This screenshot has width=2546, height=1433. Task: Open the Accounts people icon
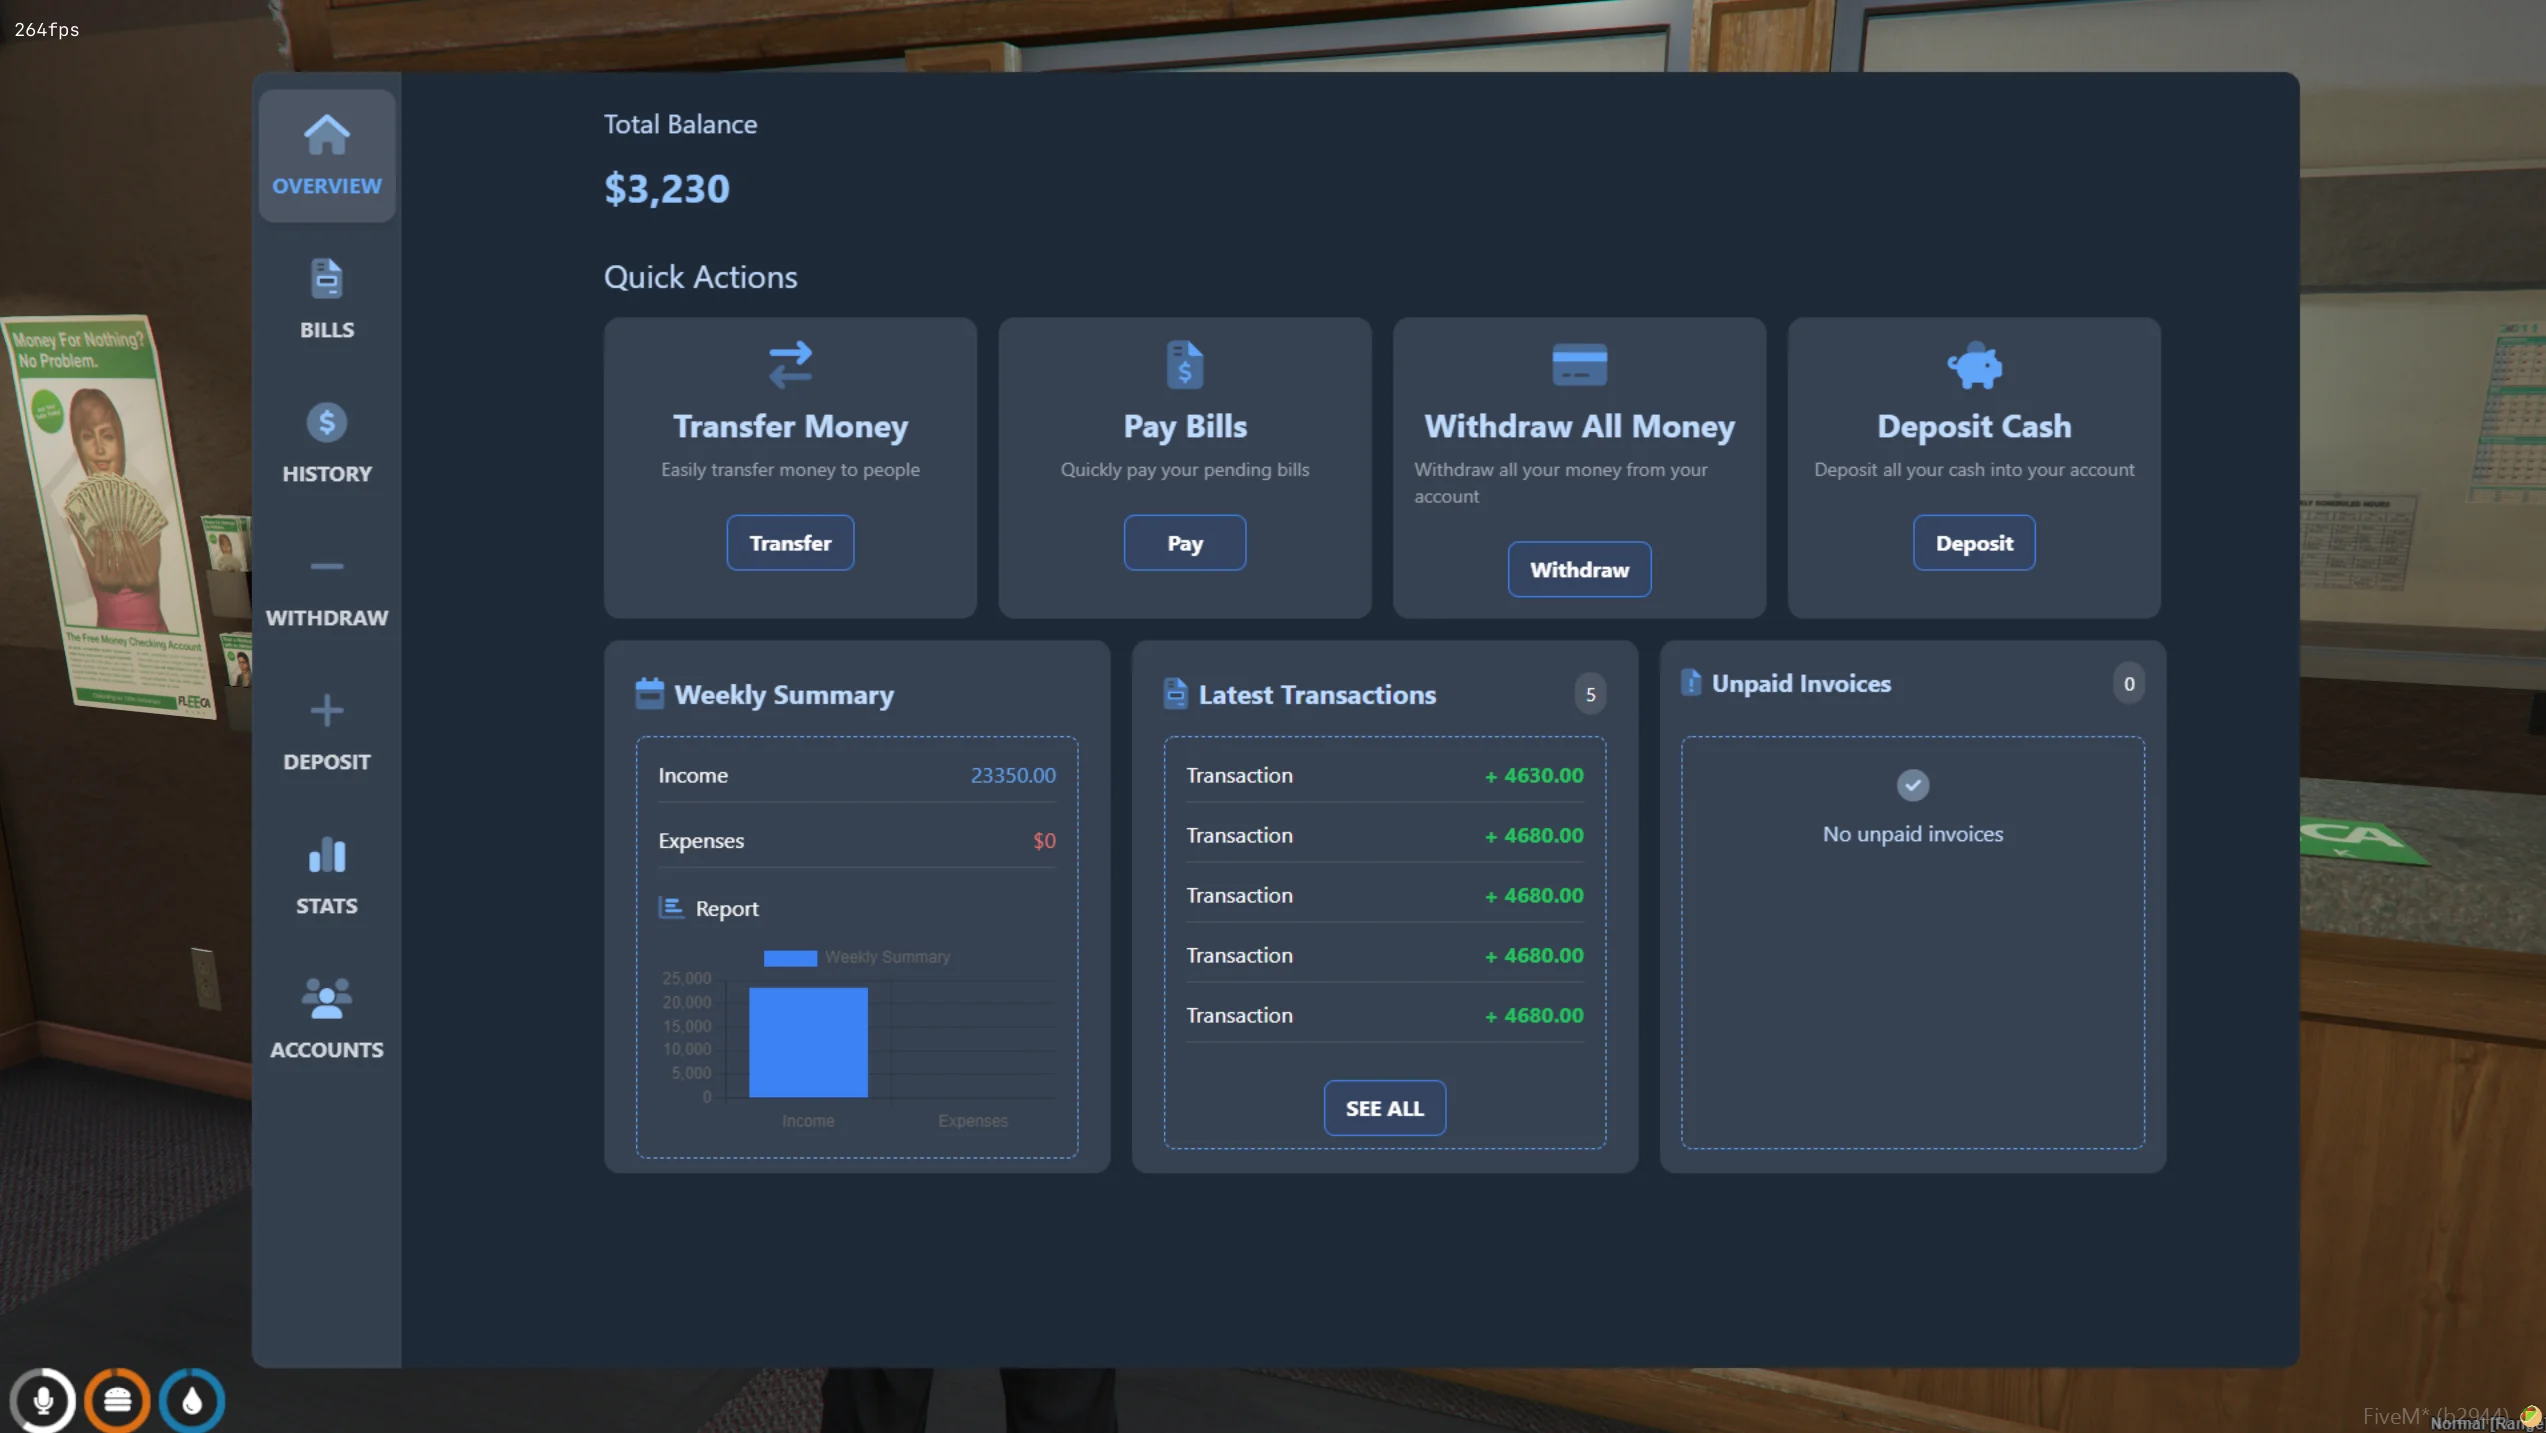coord(326,999)
